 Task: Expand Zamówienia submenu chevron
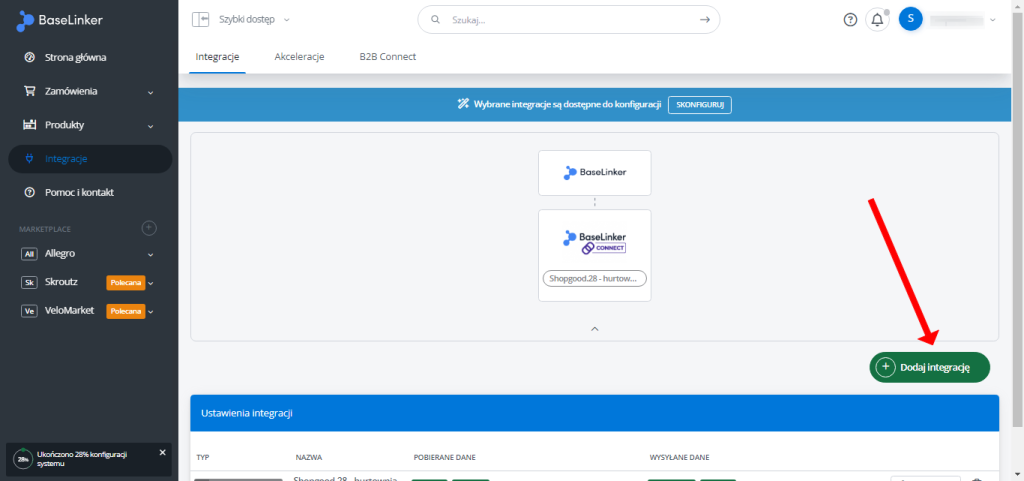pyautogui.click(x=151, y=92)
